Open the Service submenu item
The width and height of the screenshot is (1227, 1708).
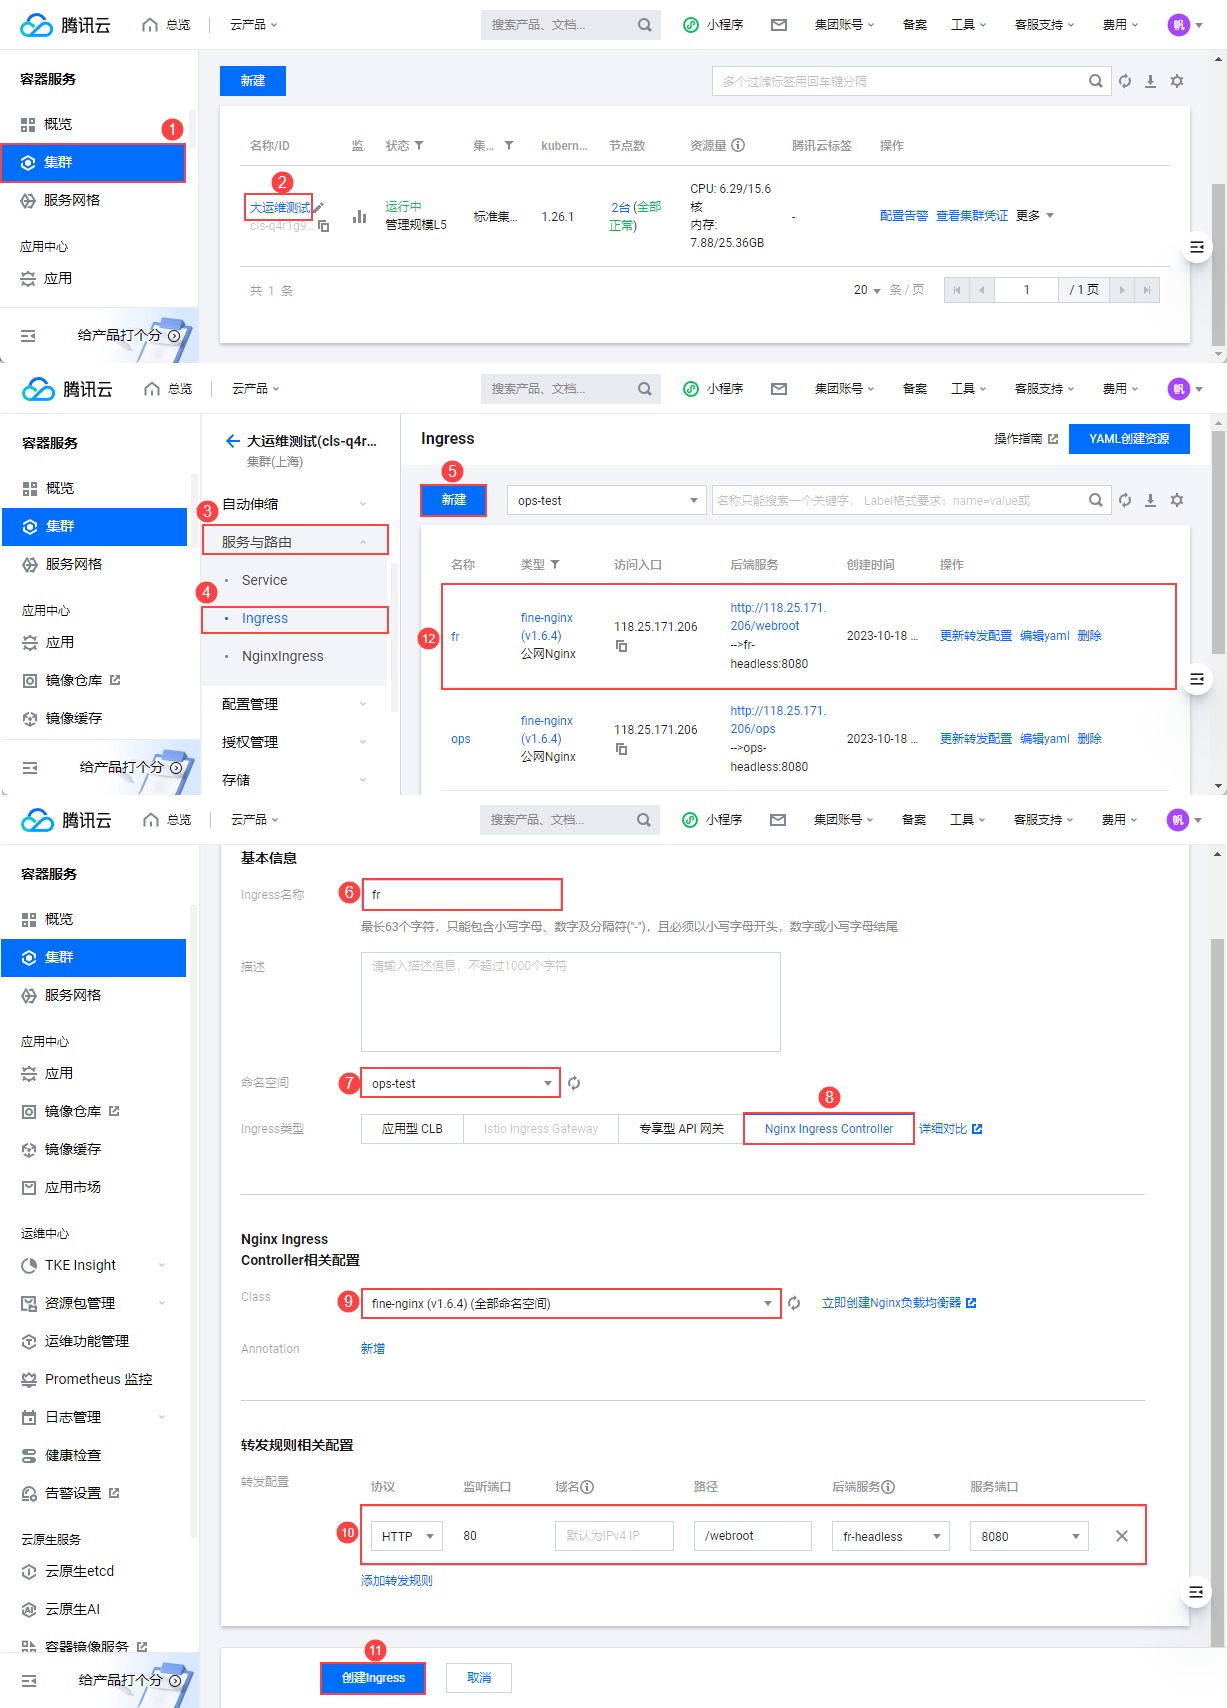(264, 580)
